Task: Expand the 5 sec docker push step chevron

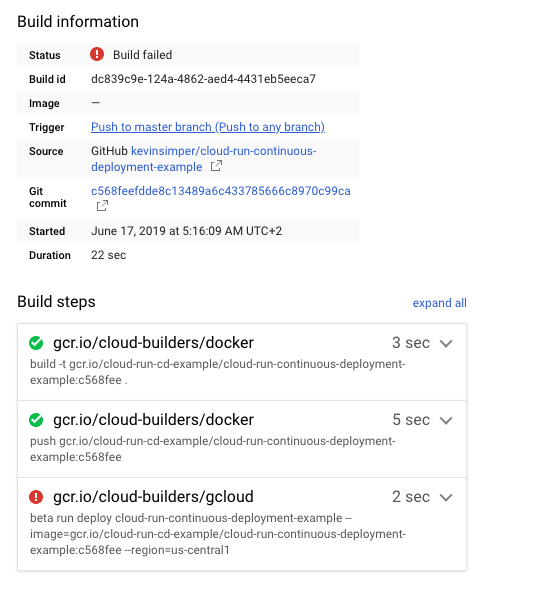Action: tap(446, 420)
